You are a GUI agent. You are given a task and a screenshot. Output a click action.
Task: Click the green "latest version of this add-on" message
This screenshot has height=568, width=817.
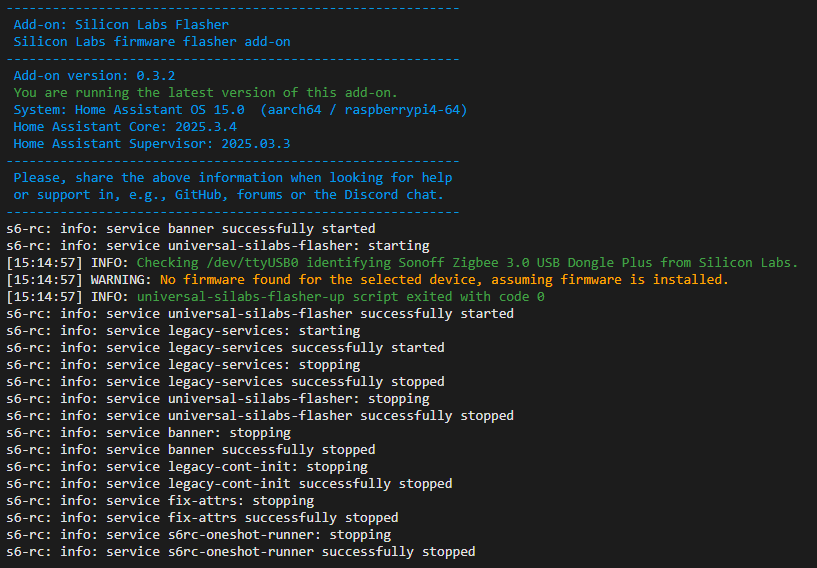click(205, 93)
